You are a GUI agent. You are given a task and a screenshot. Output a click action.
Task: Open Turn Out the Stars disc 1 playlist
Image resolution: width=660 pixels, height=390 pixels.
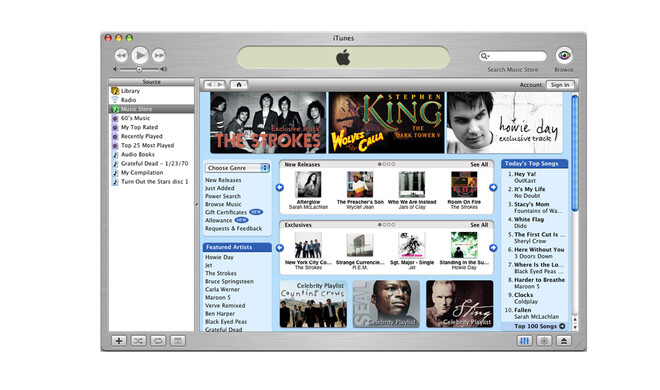point(152,182)
